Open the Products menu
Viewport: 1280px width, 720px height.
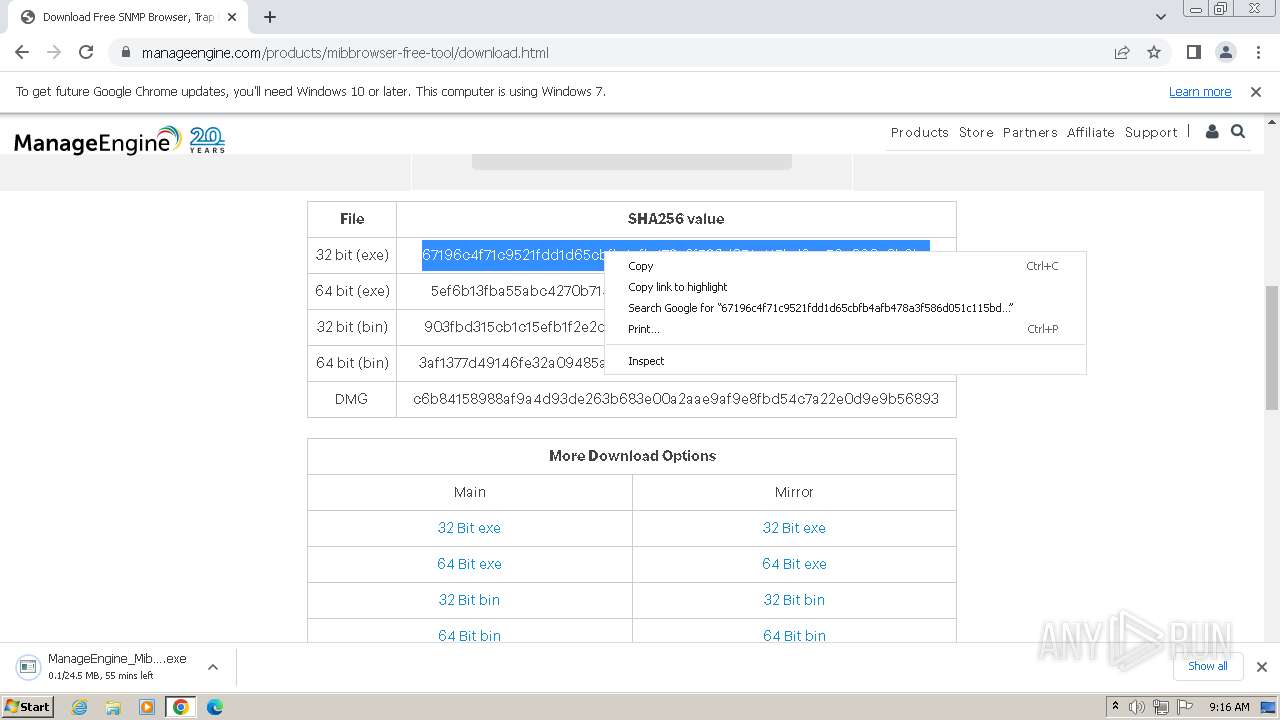click(919, 132)
